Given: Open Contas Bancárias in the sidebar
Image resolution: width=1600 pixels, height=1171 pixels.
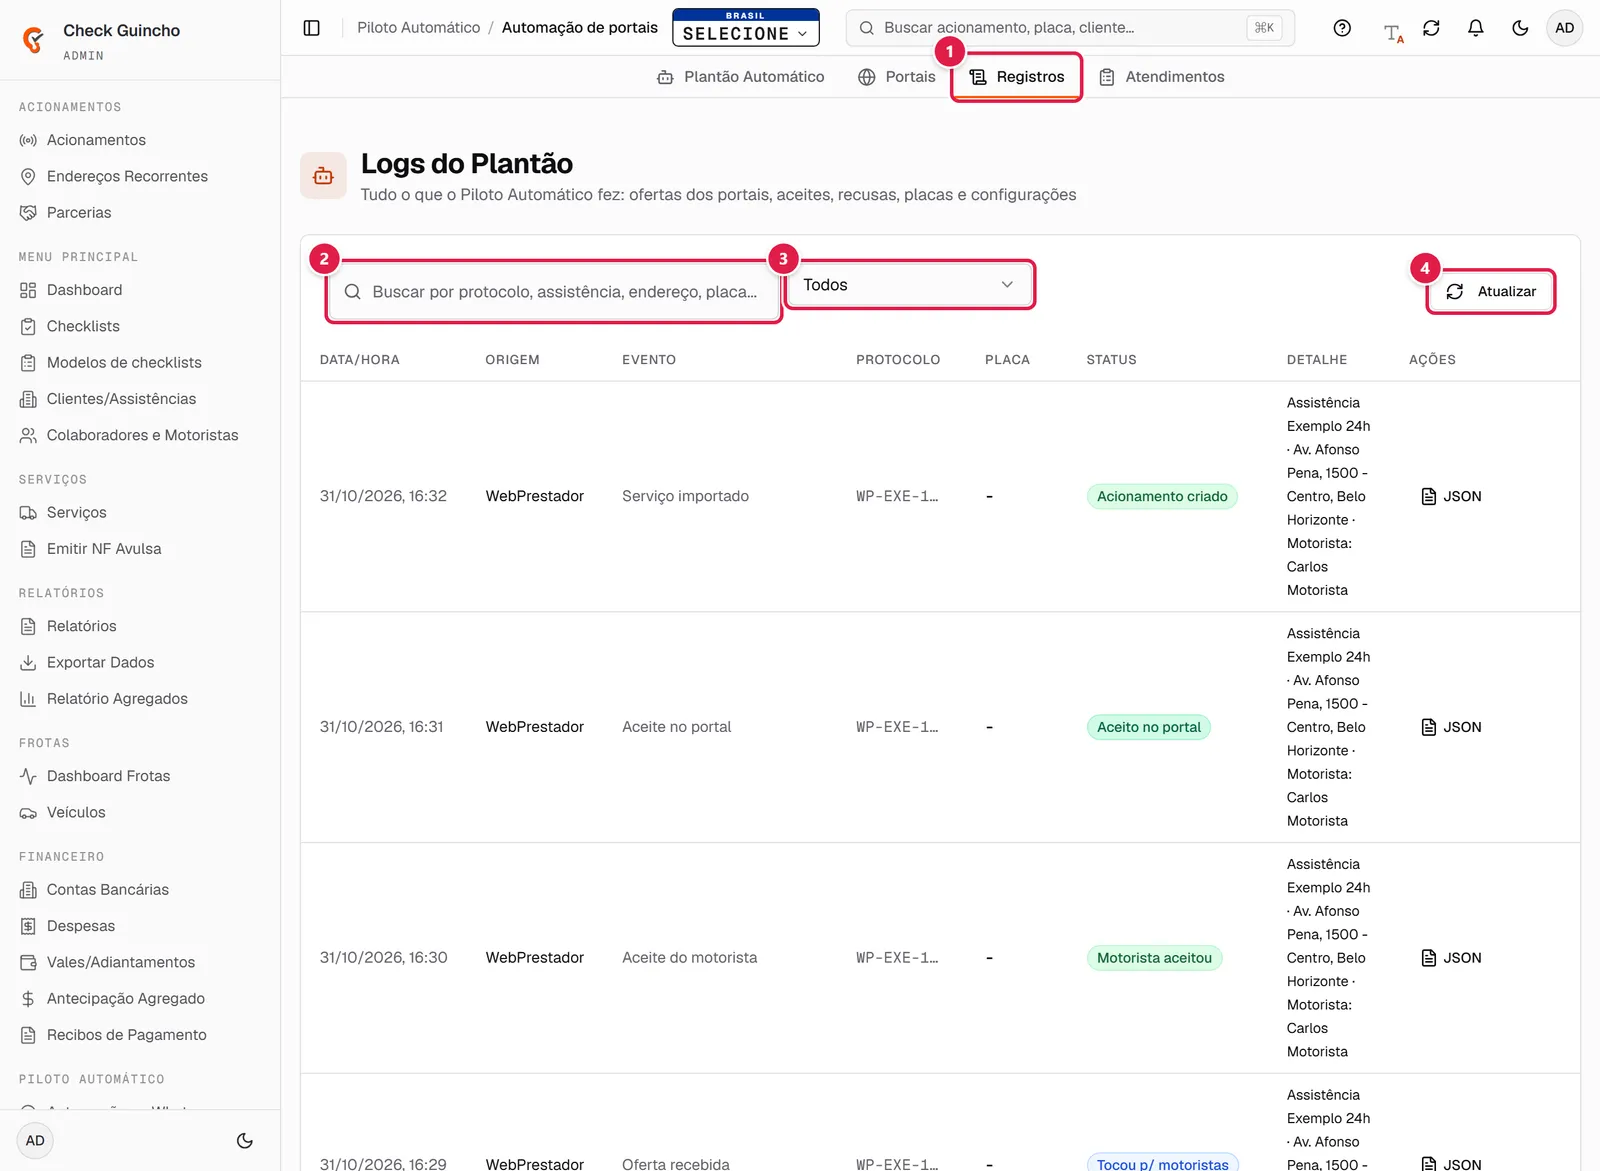Looking at the screenshot, I should click(x=140, y=890).
